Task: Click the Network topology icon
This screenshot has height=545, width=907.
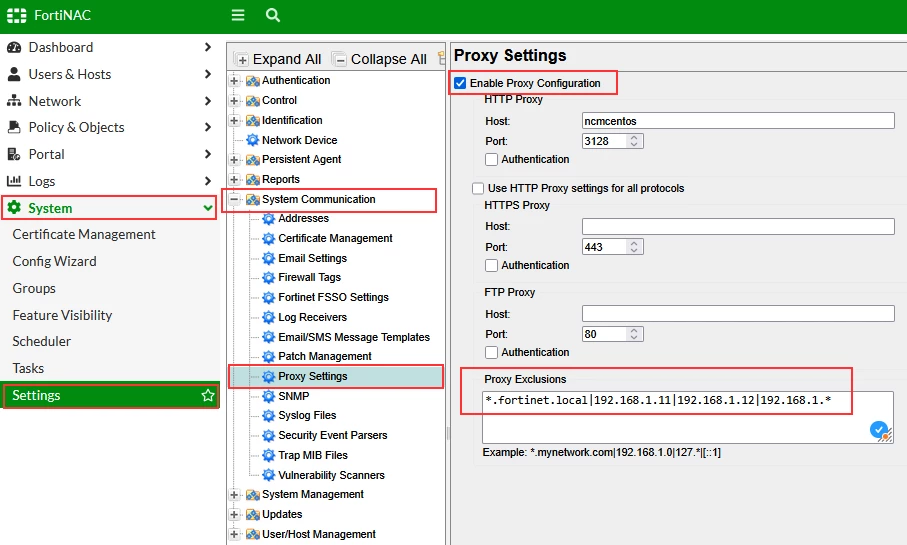Action: pos(14,101)
